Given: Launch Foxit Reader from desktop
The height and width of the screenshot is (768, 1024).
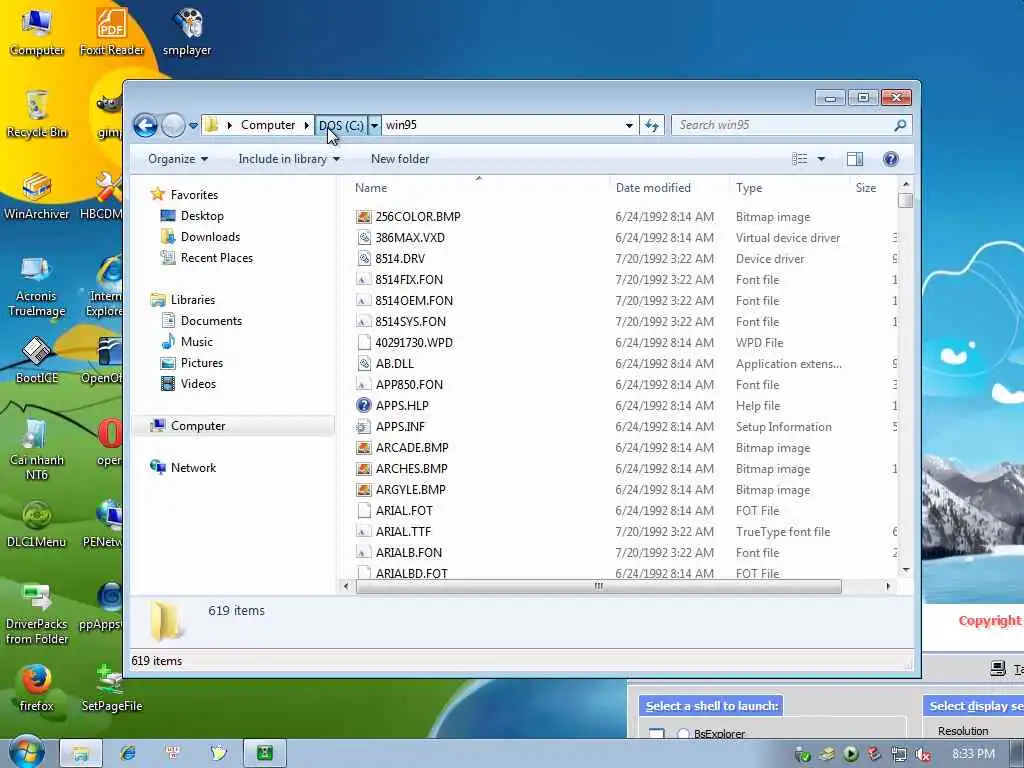Looking at the screenshot, I should tap(112, 33).
